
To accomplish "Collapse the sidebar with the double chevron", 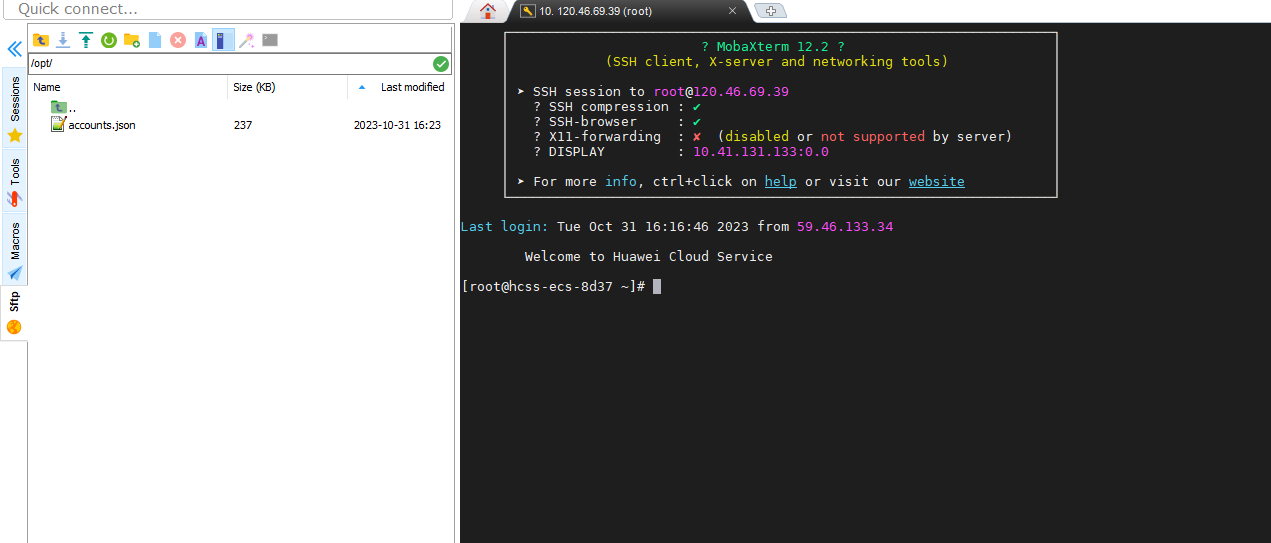I will 14,48.
